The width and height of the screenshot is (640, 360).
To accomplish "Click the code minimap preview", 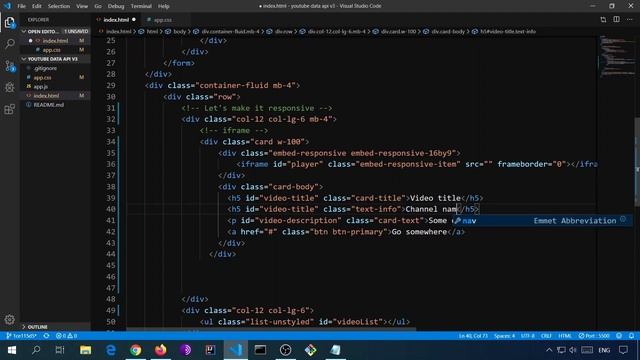I will click(x=617, y=56).
